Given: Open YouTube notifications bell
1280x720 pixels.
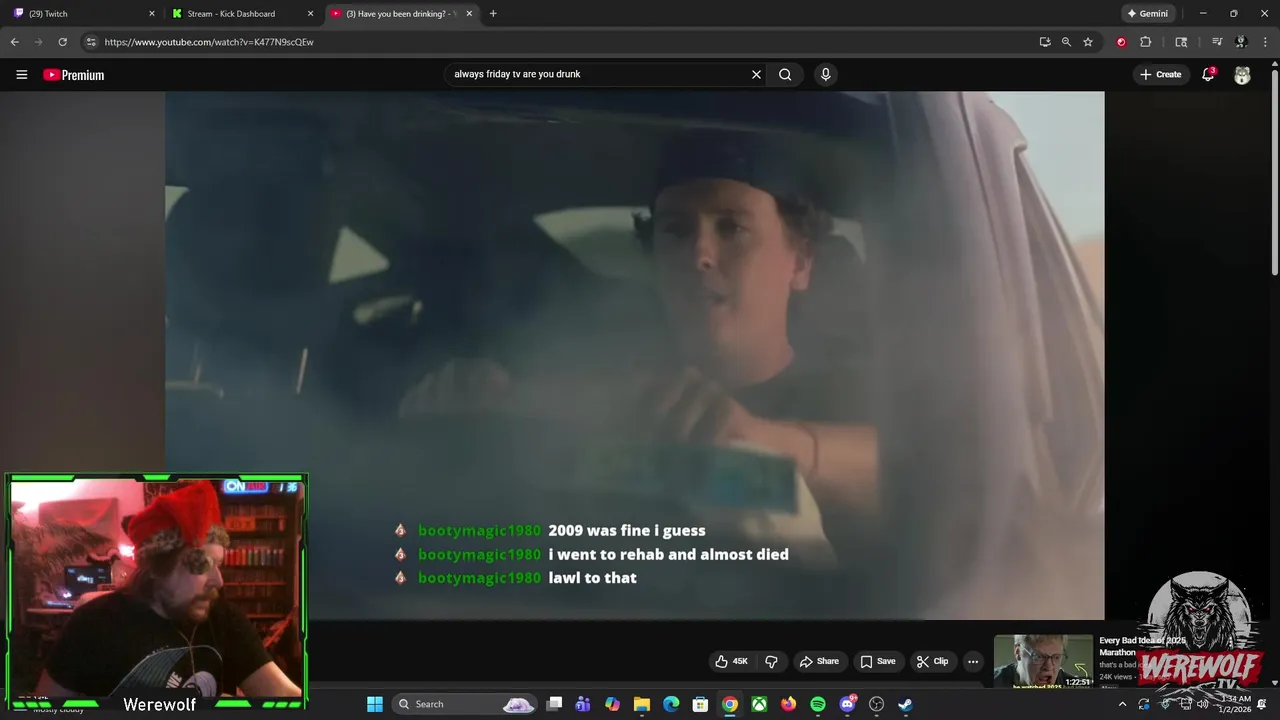Looking at the screenshot, I should pyautogui.click(x=1208, y=74).
